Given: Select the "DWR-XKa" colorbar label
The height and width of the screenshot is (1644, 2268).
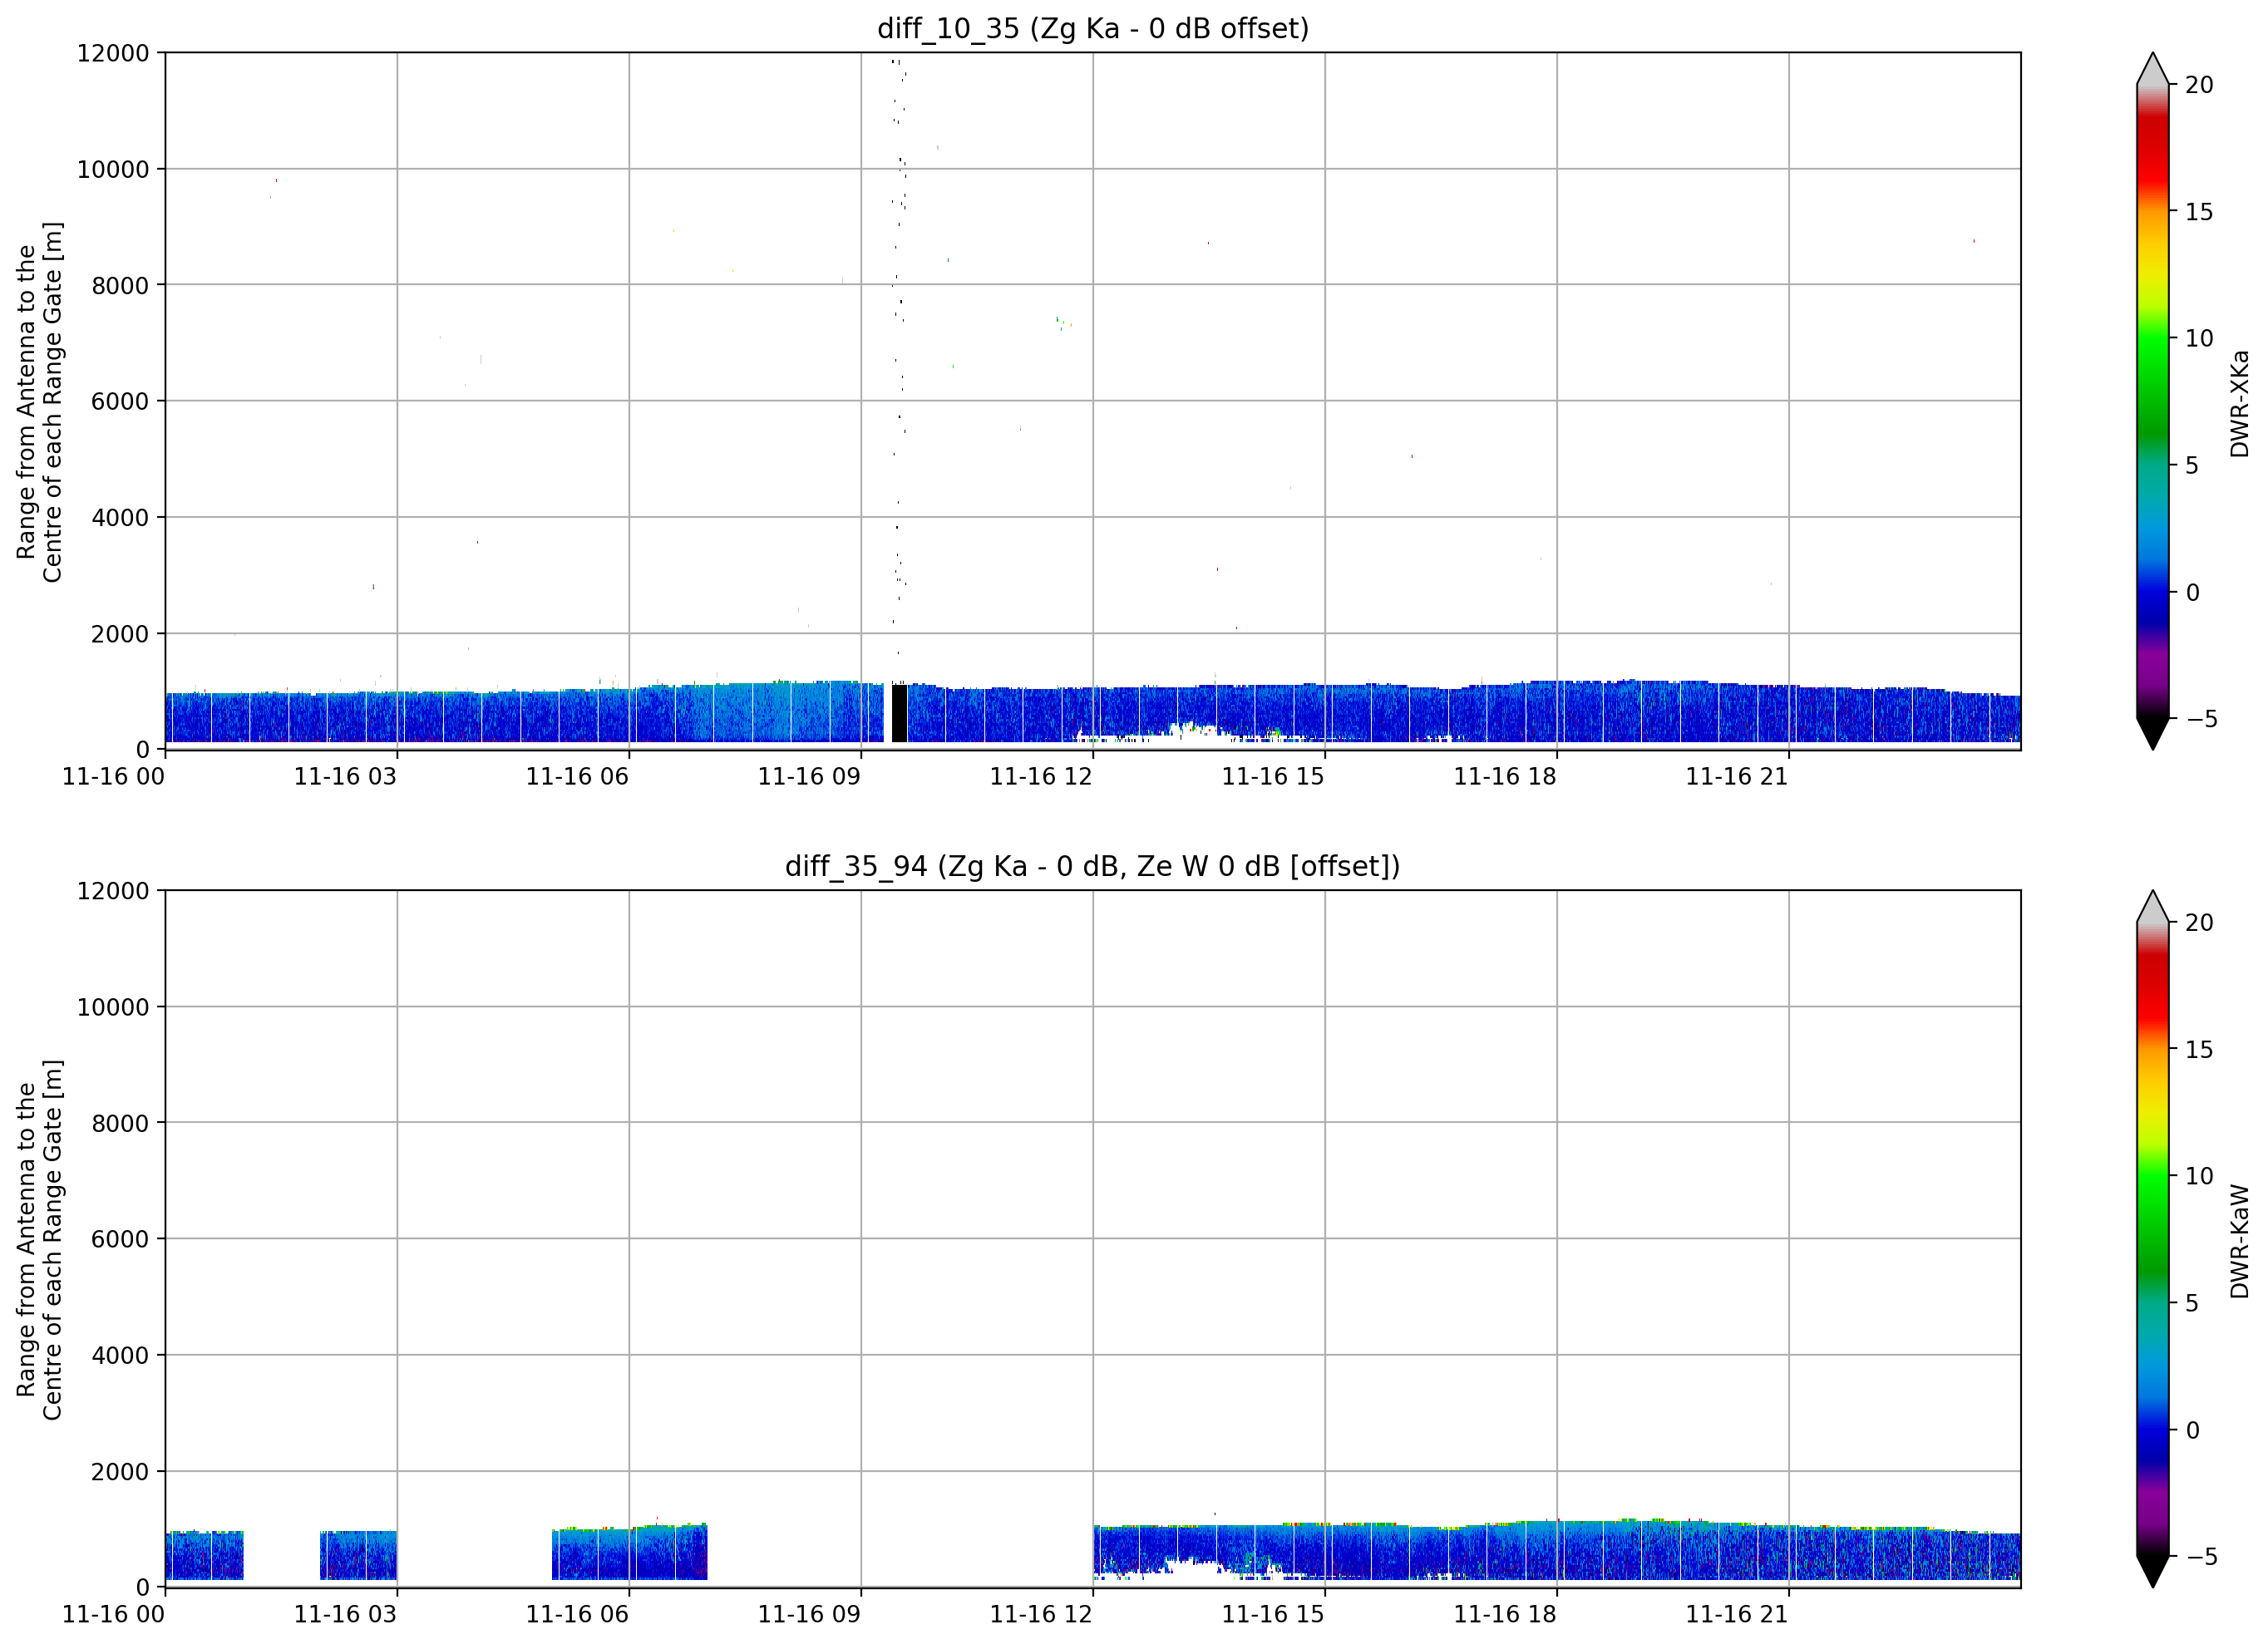Looking at the screenshot, I should pyautogui.click(x=2239, y=403).
